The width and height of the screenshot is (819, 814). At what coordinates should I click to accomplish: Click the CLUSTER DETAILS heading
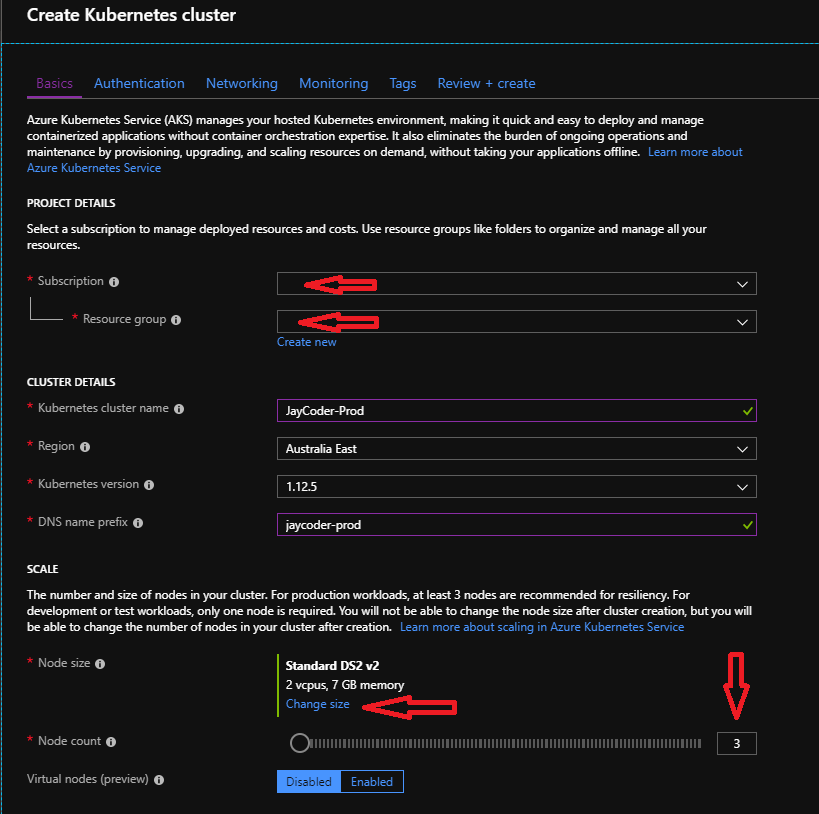(x=71, y=382)
